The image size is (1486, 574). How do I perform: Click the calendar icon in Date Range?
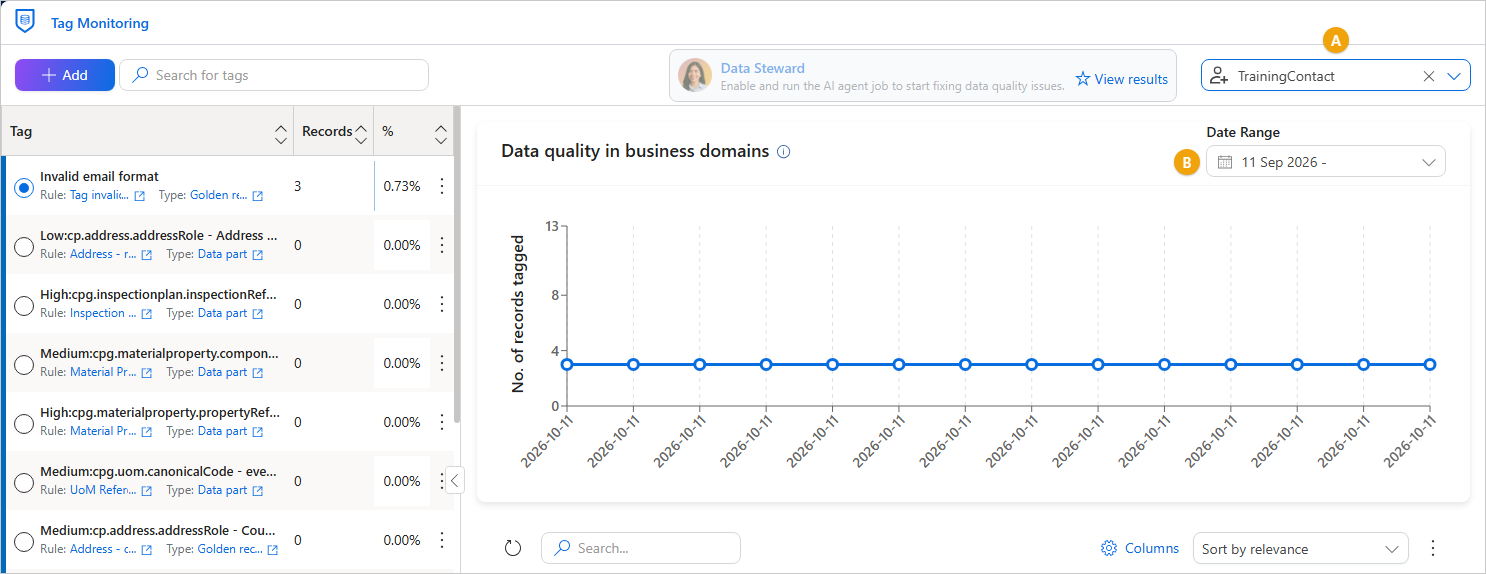(x=1224, y=162)
